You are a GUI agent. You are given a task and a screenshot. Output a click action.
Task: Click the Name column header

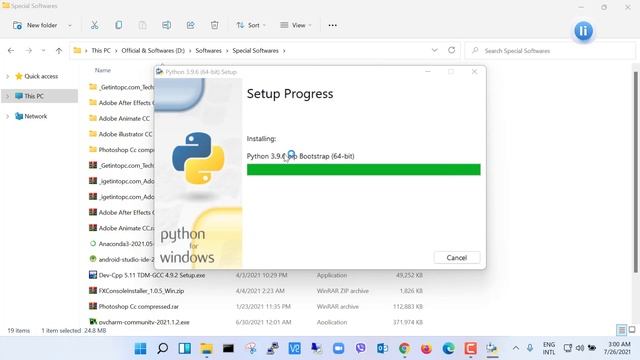(103, 70)
